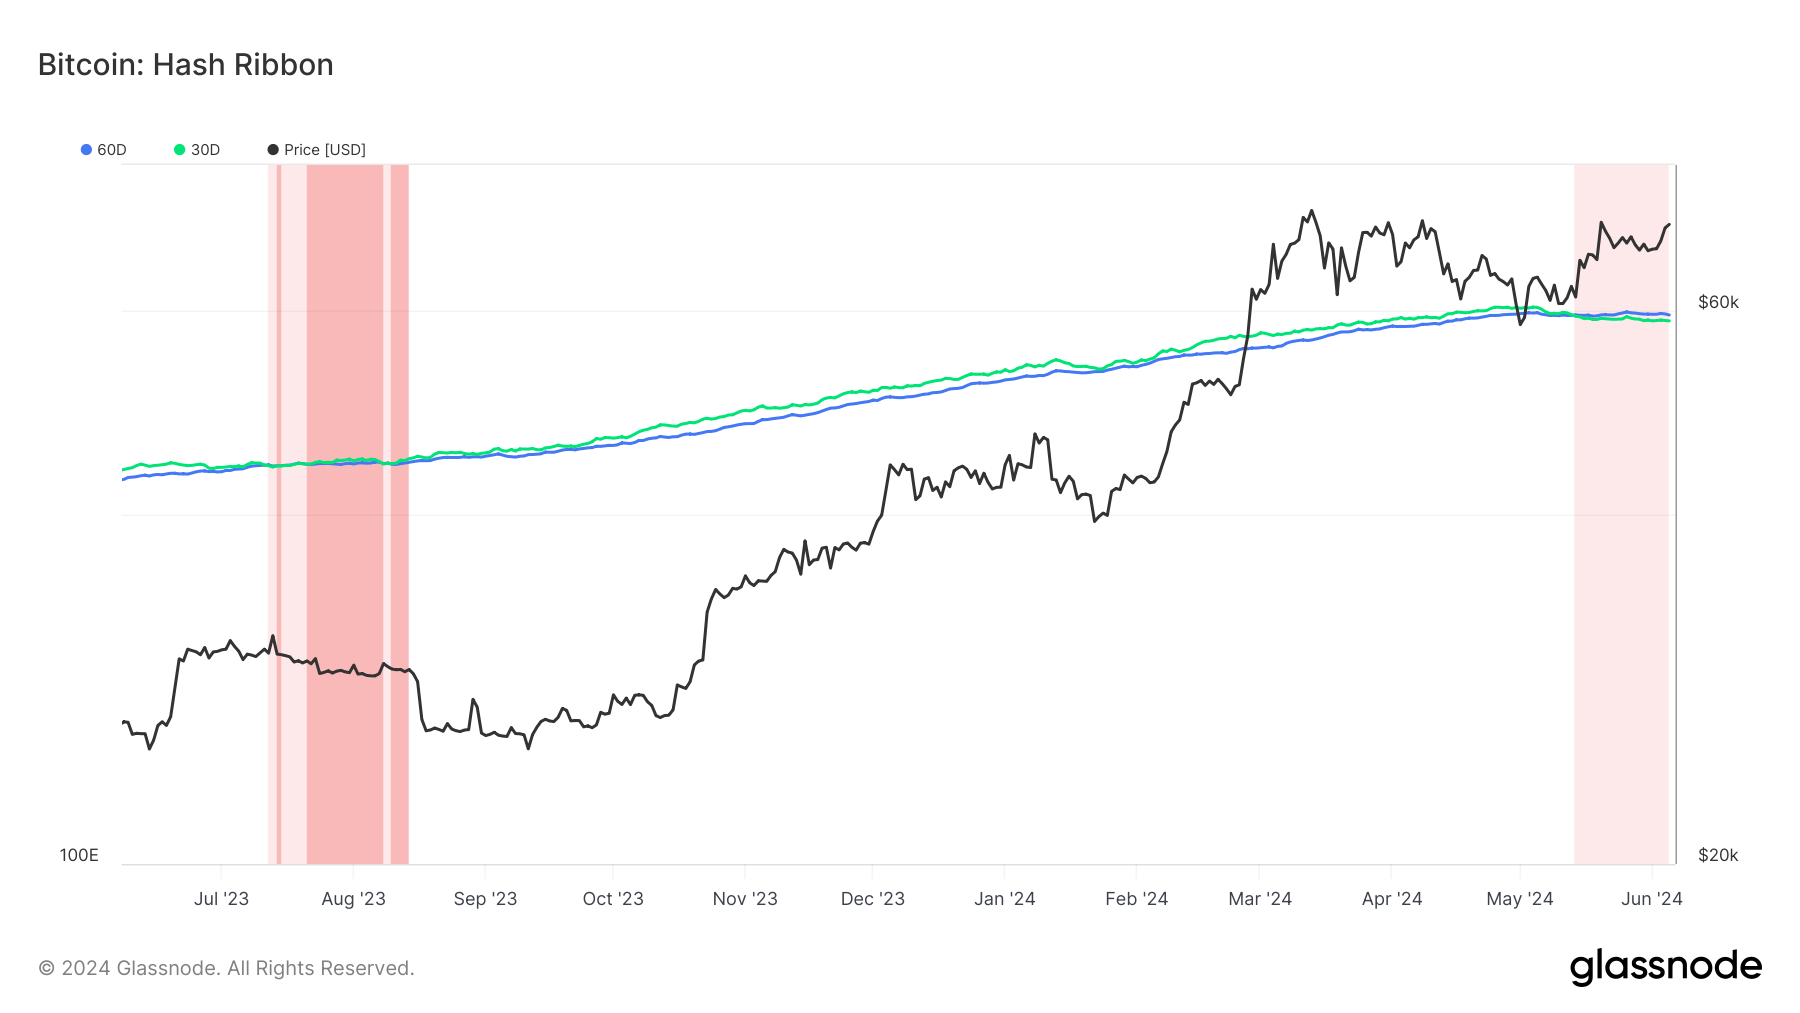Hide the Price [USD] series label
This screenshot has width=1800, height=1013.
(325, 150)
